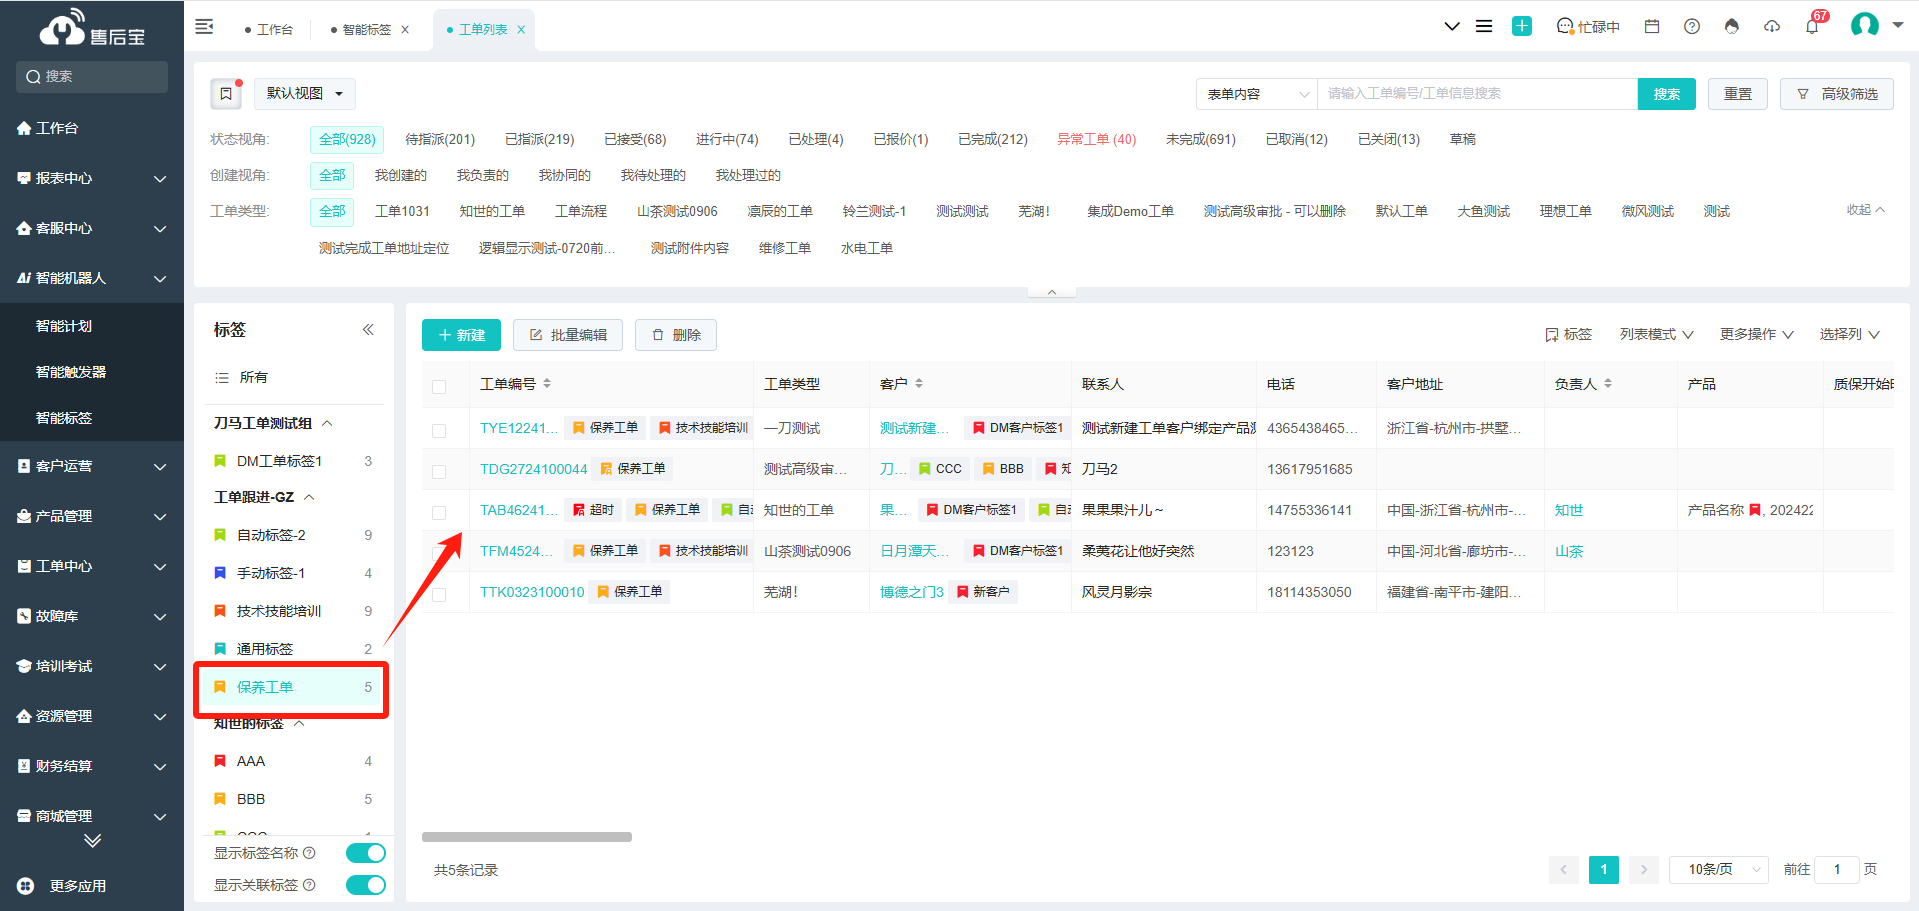Image resolution: width=1919 pixels, height=911 pixels.
Task: Click the 新建 button
Action: [461, 335]
